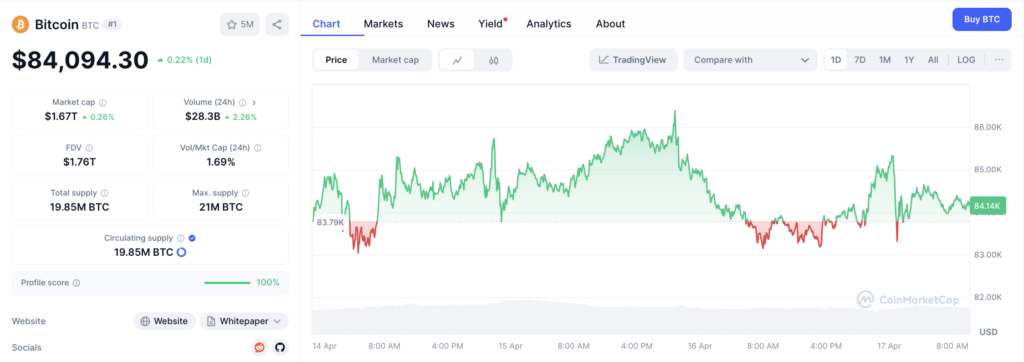Click the 84.14K current price label
Image resolution: width=1024 pixels, height=362 pixels.
click(x=988, y=205)
